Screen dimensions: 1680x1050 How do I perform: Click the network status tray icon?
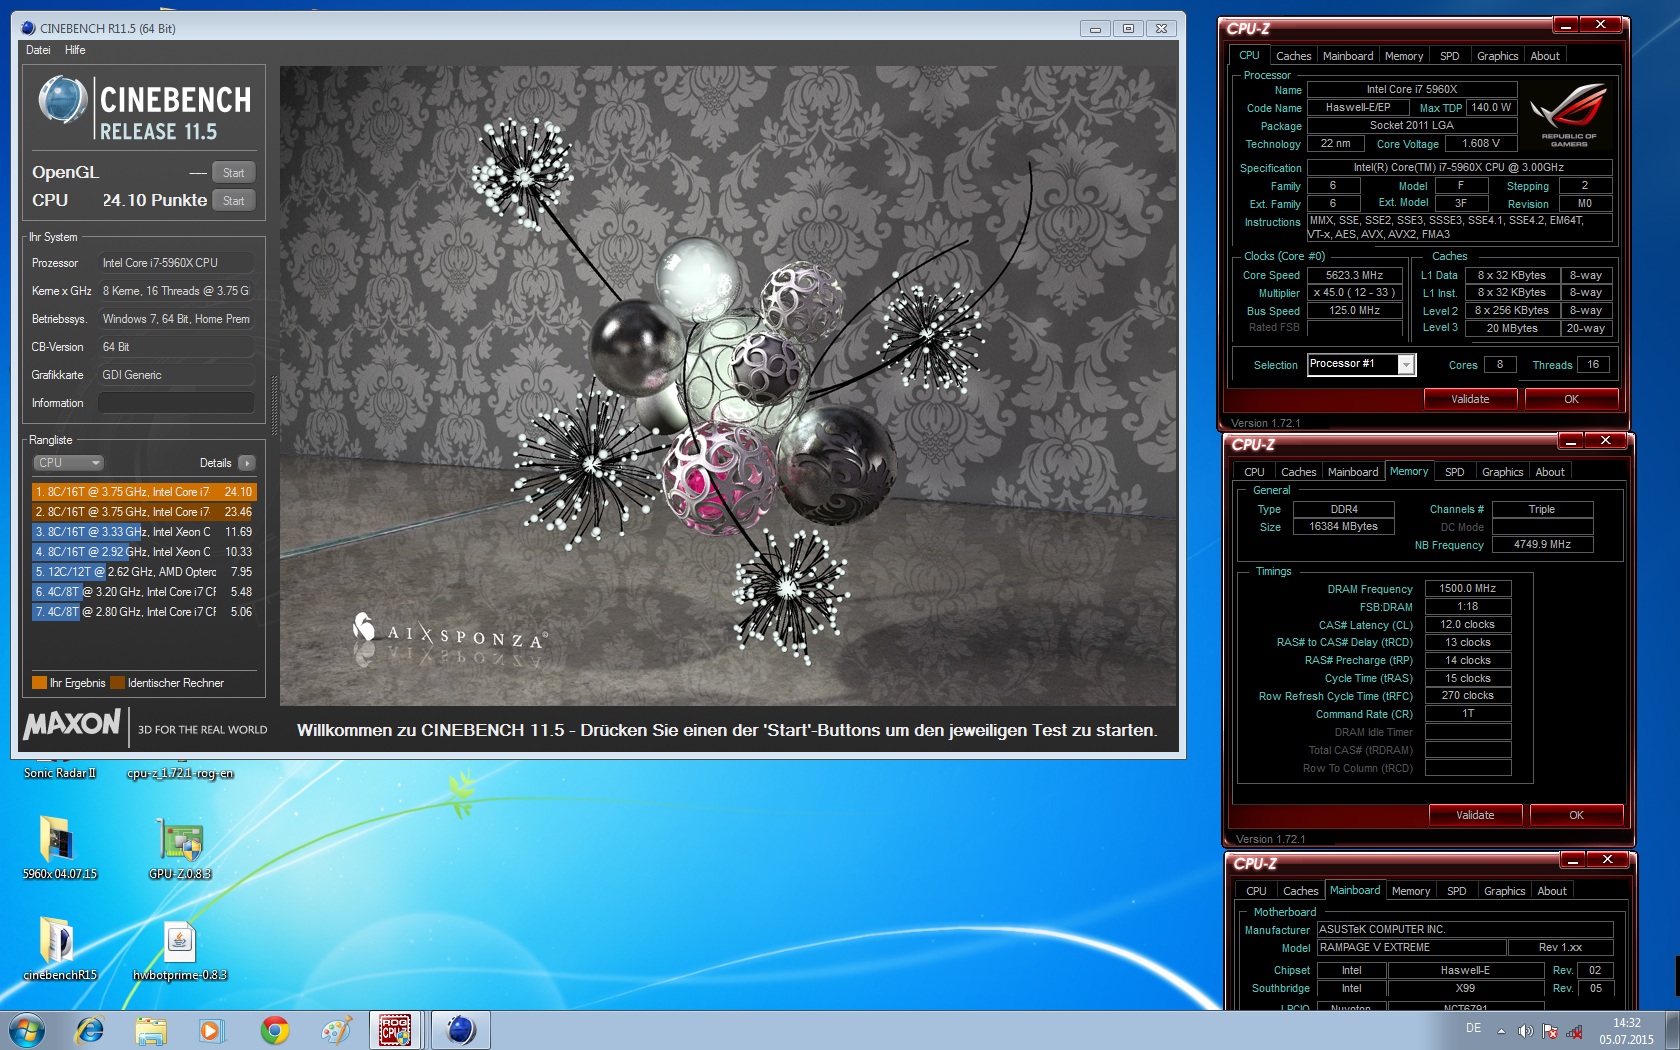tap(1574, 1031)
